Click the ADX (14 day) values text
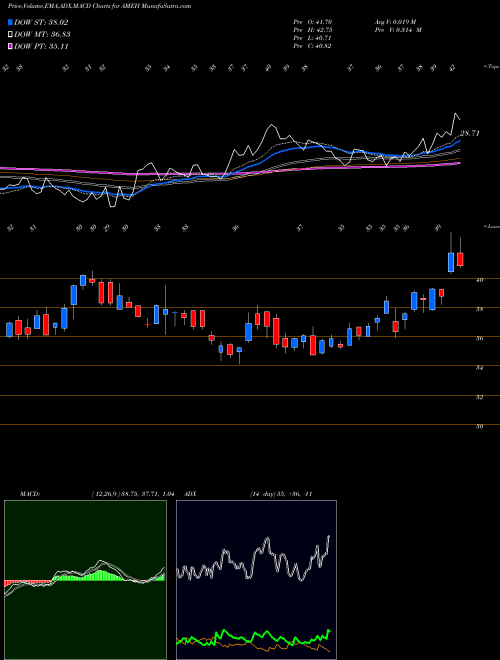The image size is (500, 660). pos(281,494)
